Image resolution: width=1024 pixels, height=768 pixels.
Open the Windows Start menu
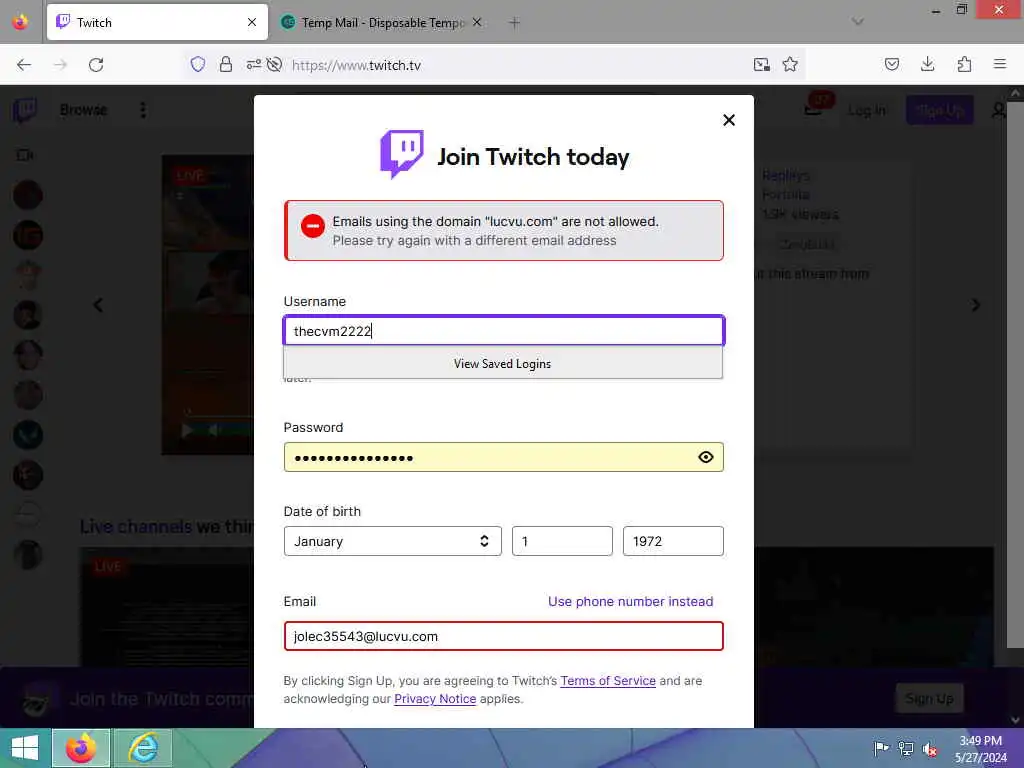click(x=25, y=748)
